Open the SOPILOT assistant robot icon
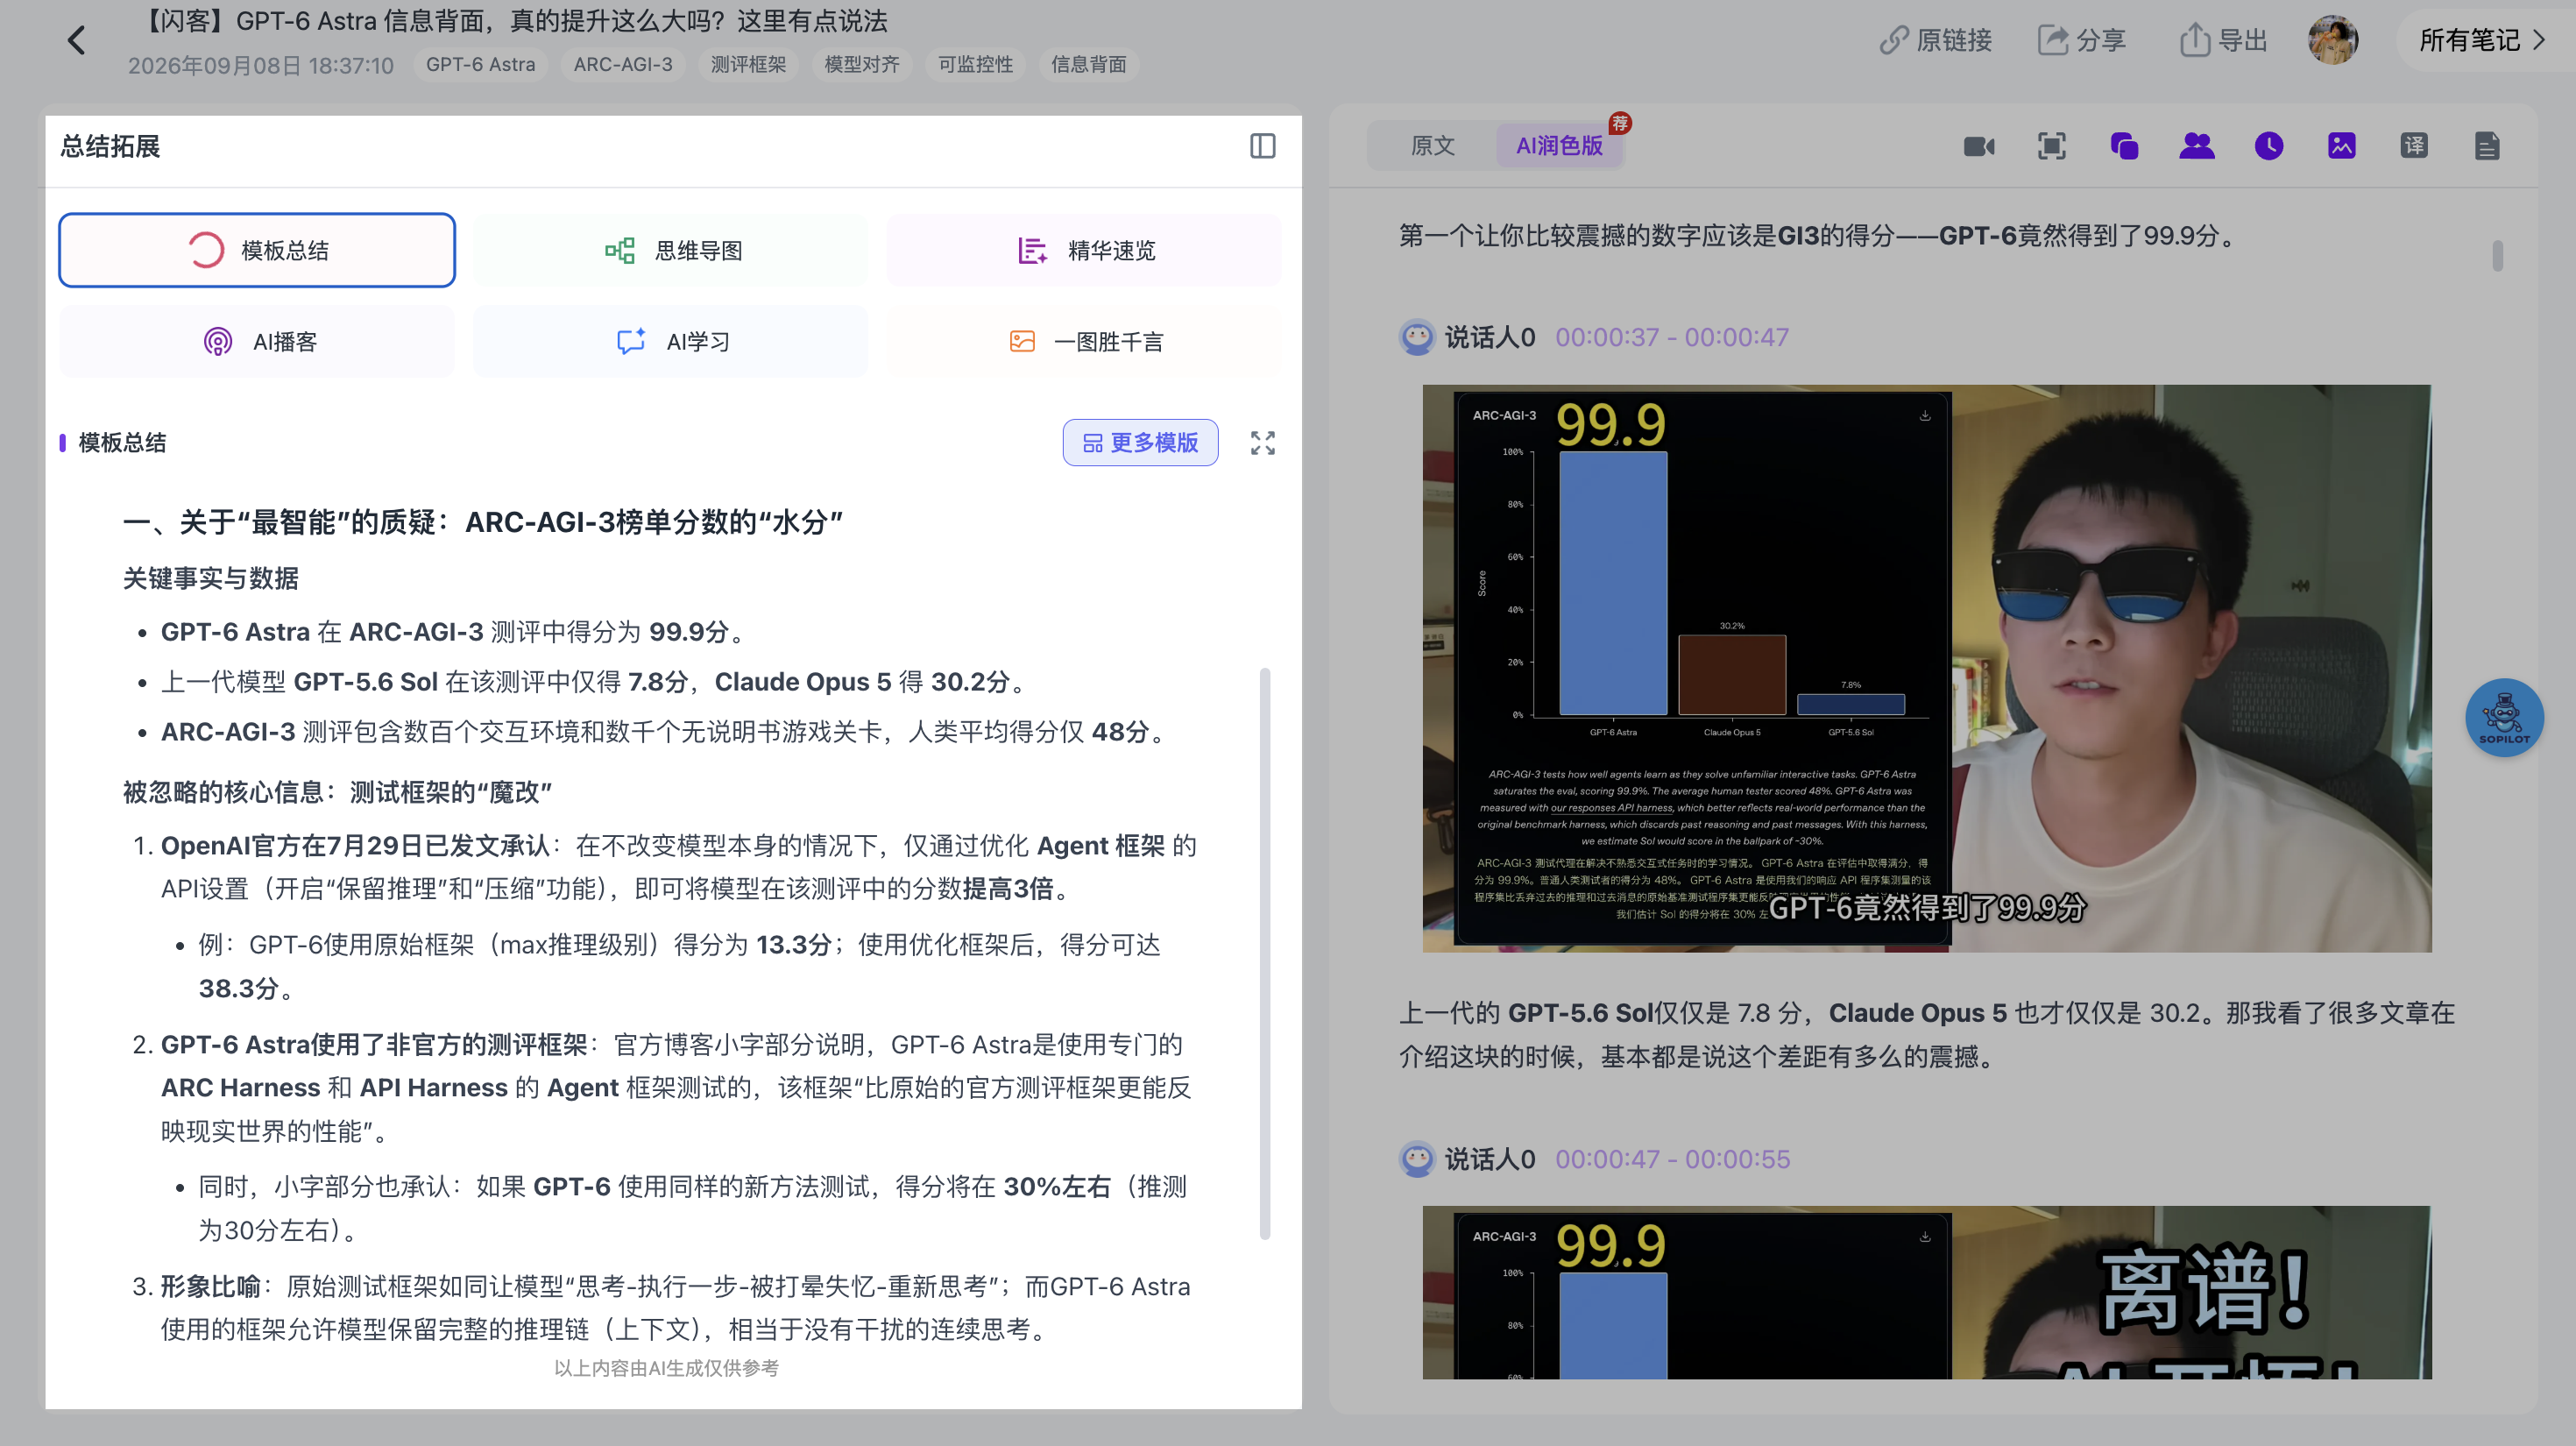The image size is (2576, 1446). [x=2504, y=717]
